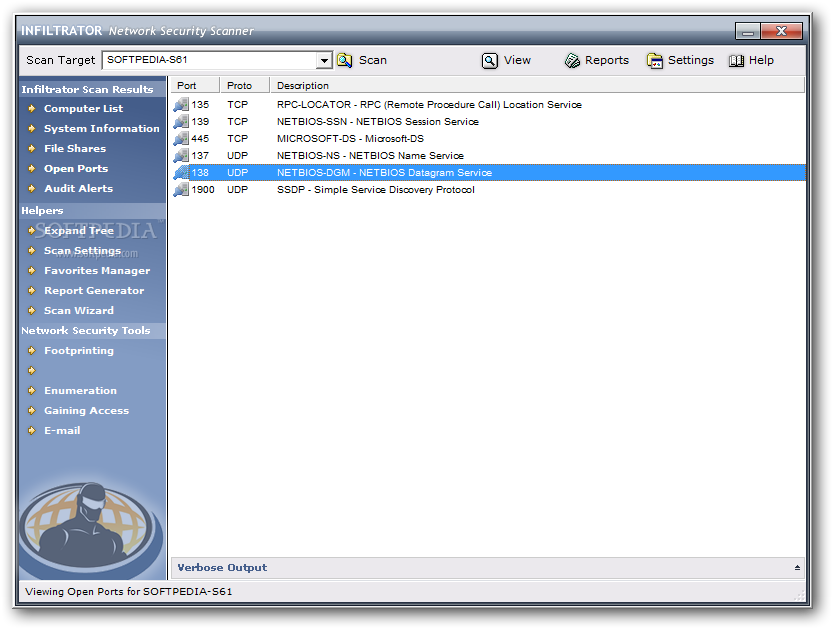This screenshot has width=833, height=629.
Task: Select the SSDP Simple Service Discovery text
Action: click(x=376, y=190)
